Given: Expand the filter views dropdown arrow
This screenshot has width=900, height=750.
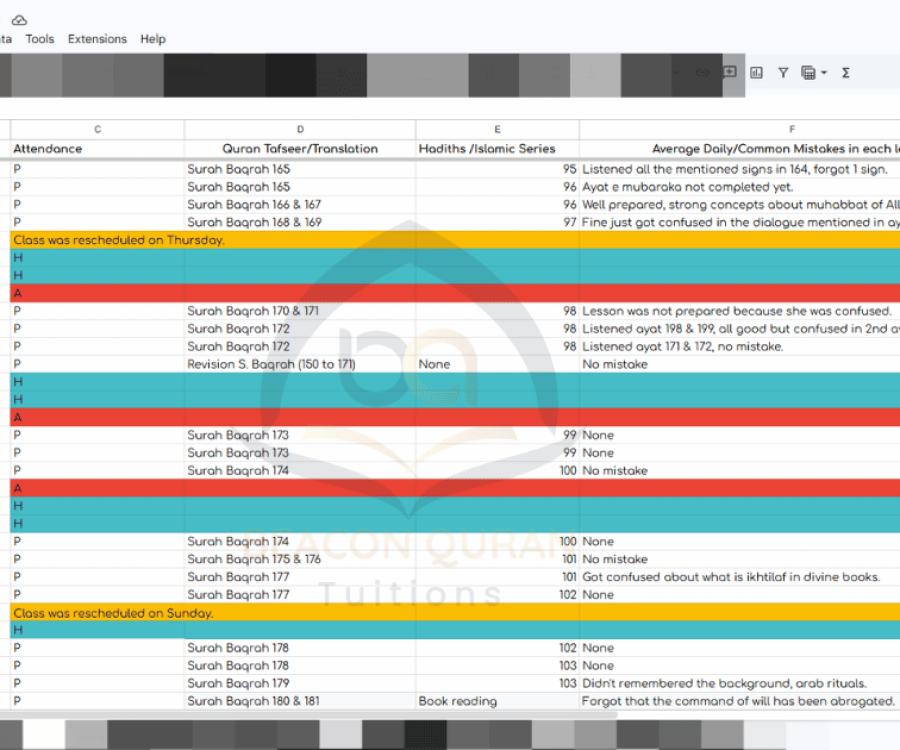Looking at the screenshot, I should (x=824, y=73).
